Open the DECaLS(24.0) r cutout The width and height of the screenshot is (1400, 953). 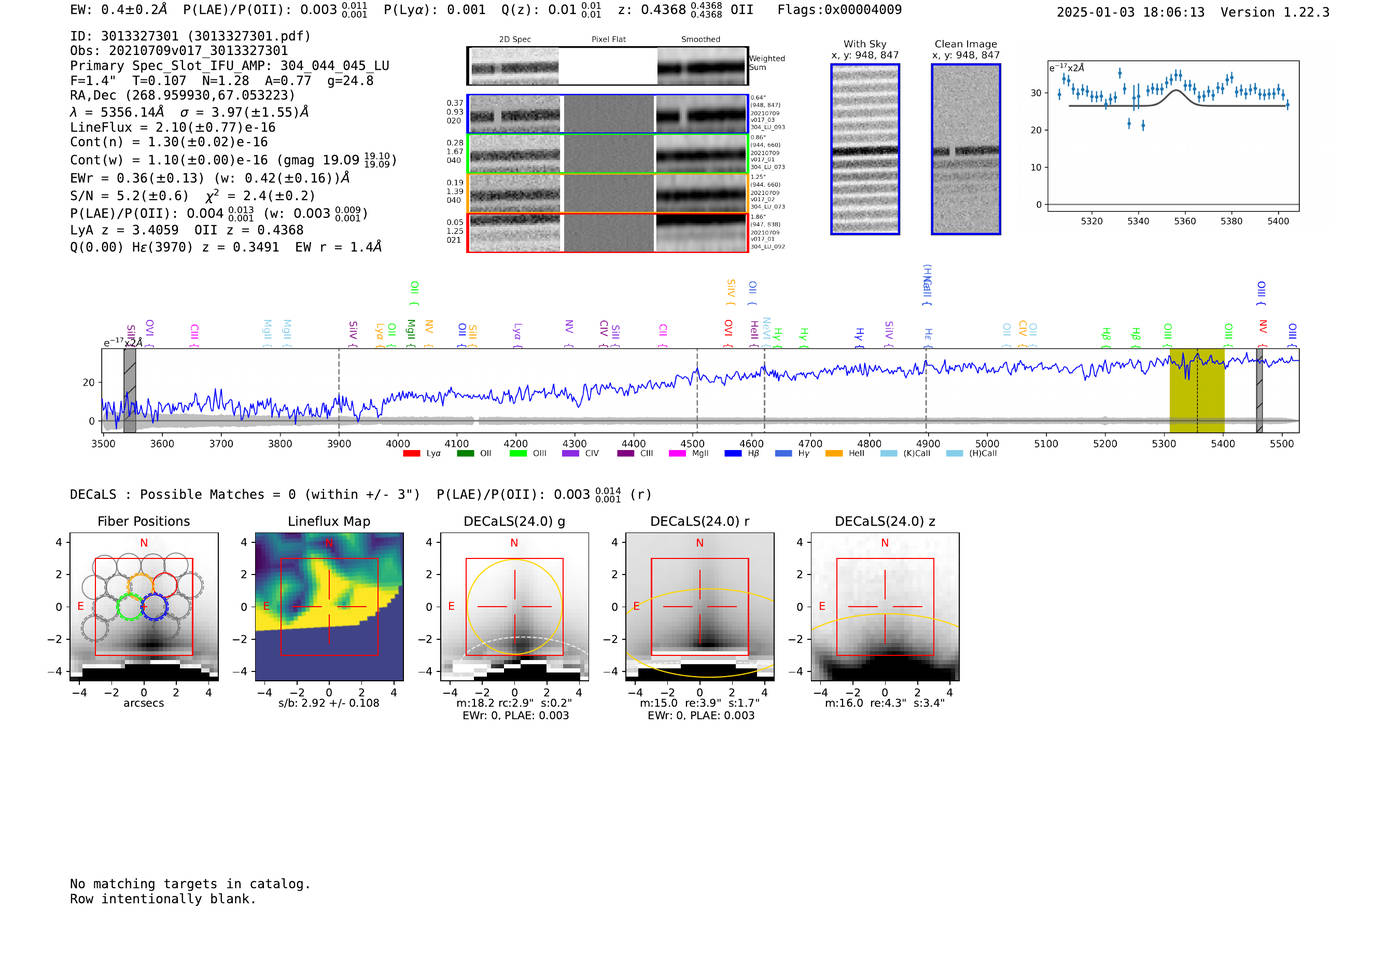700,607
